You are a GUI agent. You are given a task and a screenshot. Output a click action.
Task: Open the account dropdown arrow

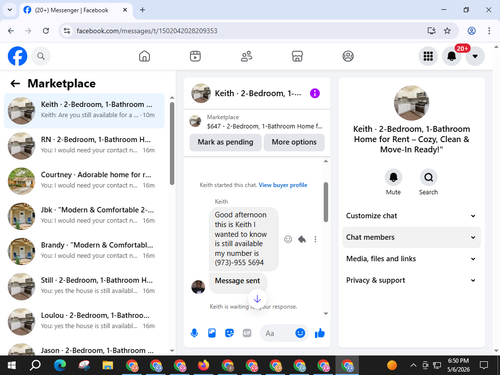point(475,56)
